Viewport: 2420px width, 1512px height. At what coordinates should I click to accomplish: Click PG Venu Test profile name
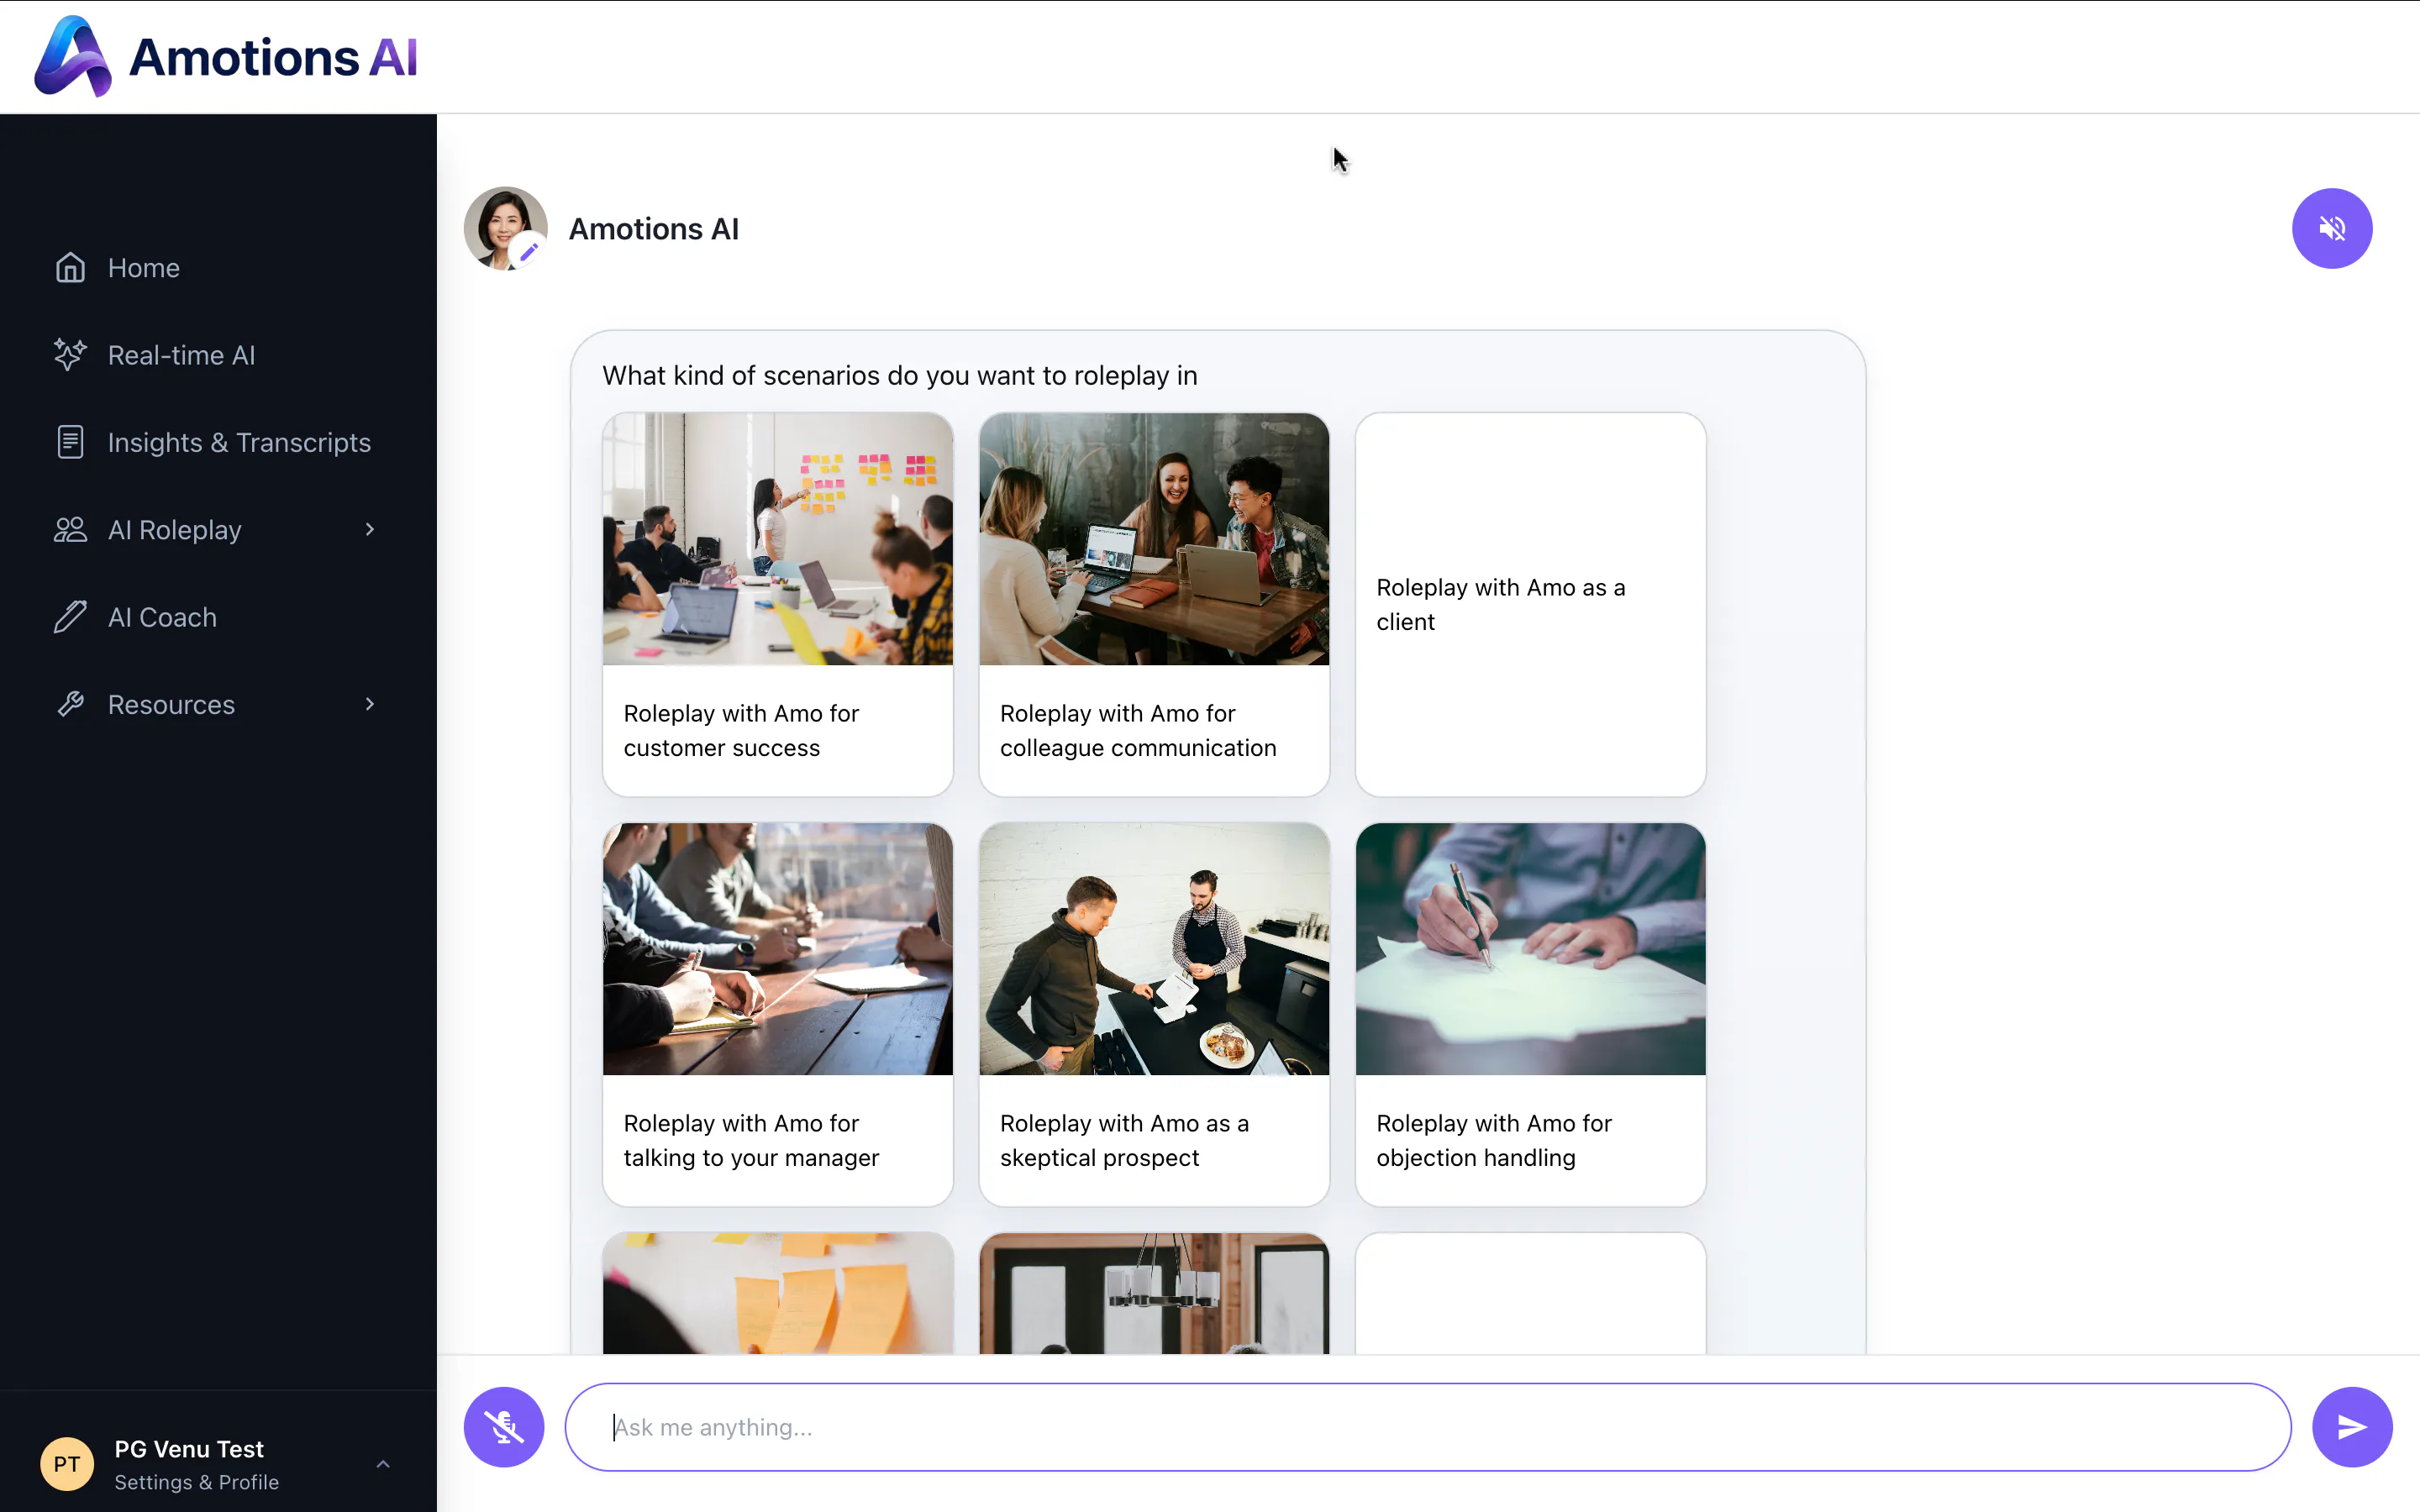189,1449
